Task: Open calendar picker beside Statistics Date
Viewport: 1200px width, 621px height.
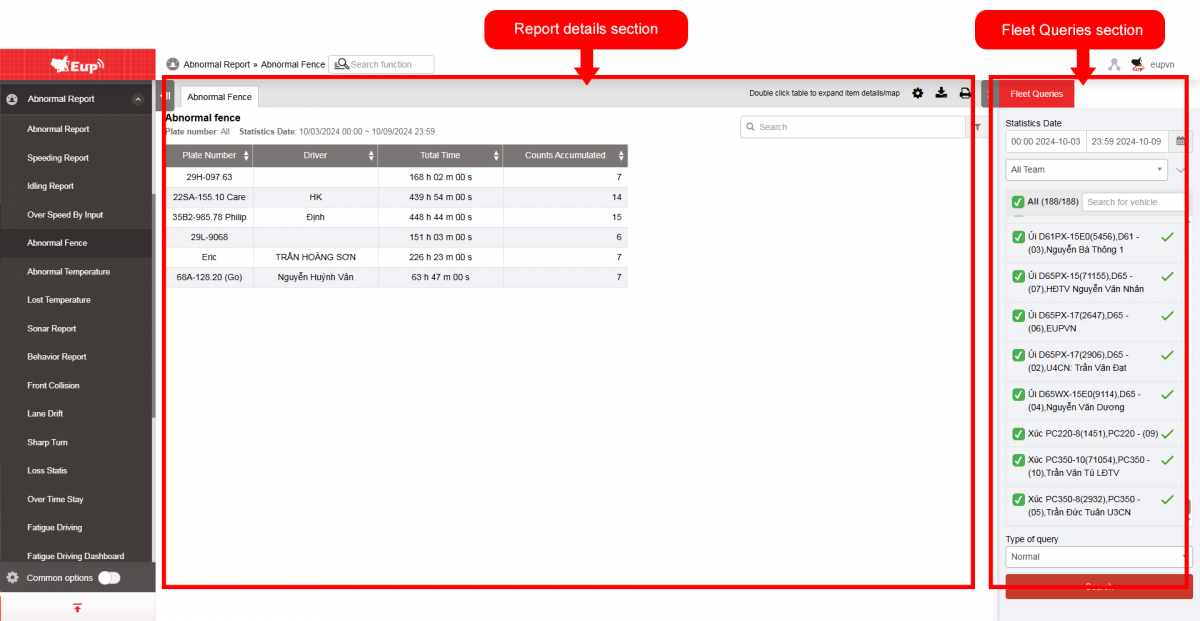Action: (x=1181, y=142)
